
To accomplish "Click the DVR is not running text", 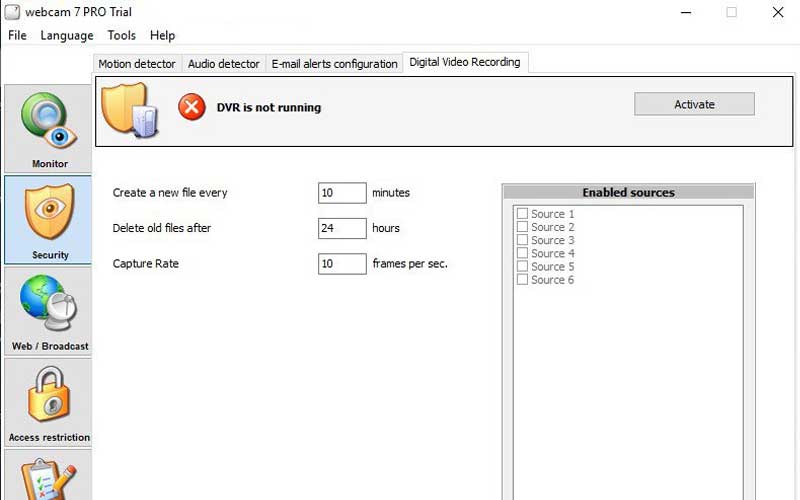I will [x=269, y=108].
